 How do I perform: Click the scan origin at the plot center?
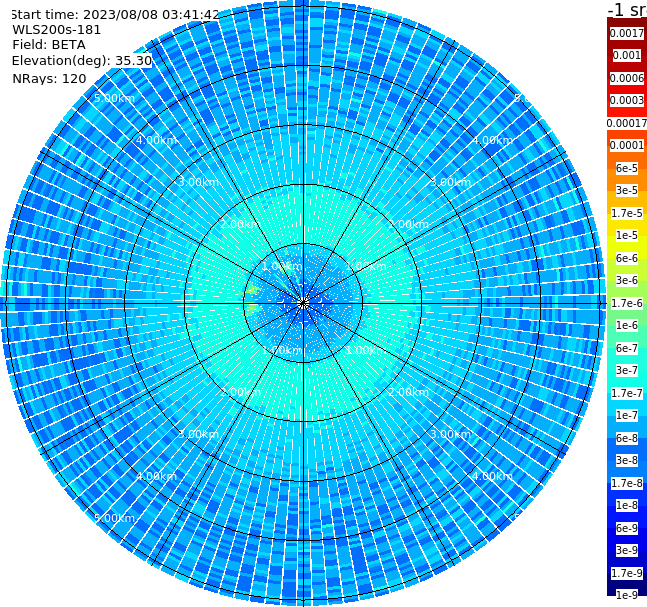pyautogui.click(x=303, y=303)
